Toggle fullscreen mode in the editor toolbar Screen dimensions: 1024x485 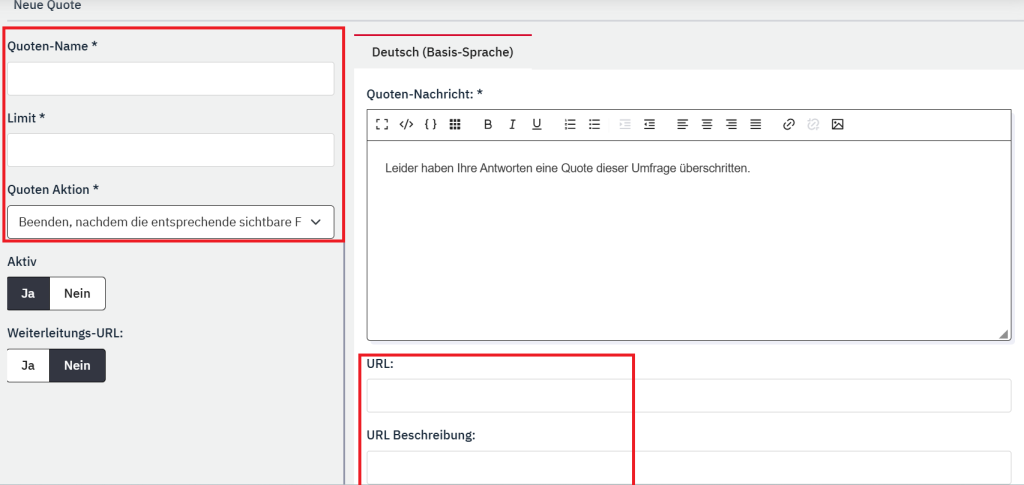coord(382,125)
